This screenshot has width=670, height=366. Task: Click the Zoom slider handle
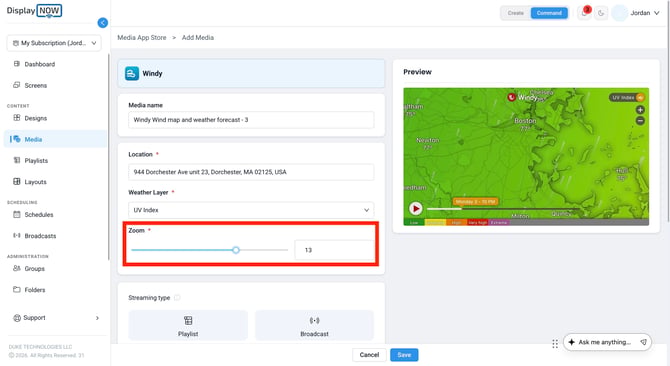(236, 250)
